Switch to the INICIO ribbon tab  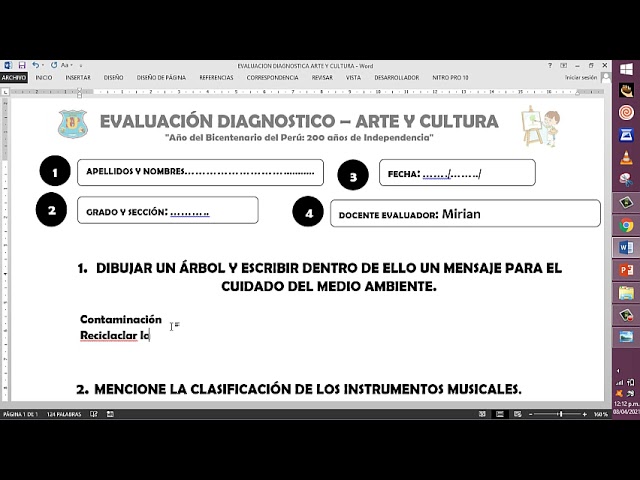[44, 78]
